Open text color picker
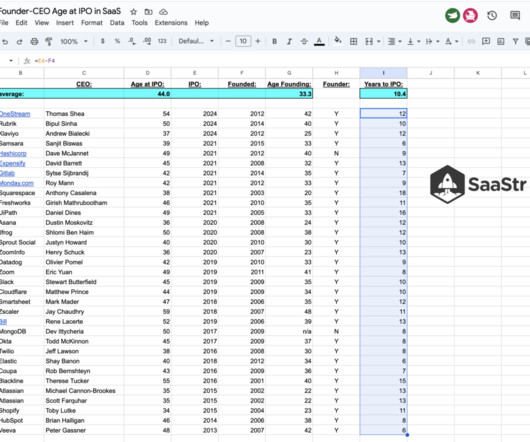 click(x=319, y=42)
